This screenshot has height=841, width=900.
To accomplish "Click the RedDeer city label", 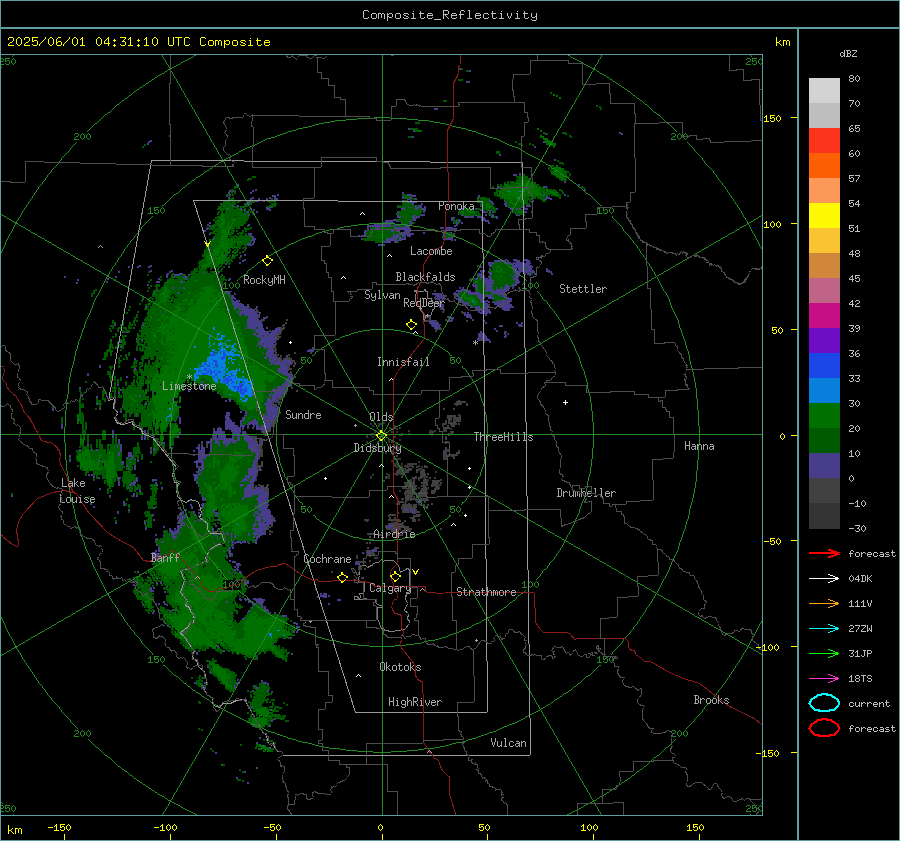I will click(x=424, y=303).
